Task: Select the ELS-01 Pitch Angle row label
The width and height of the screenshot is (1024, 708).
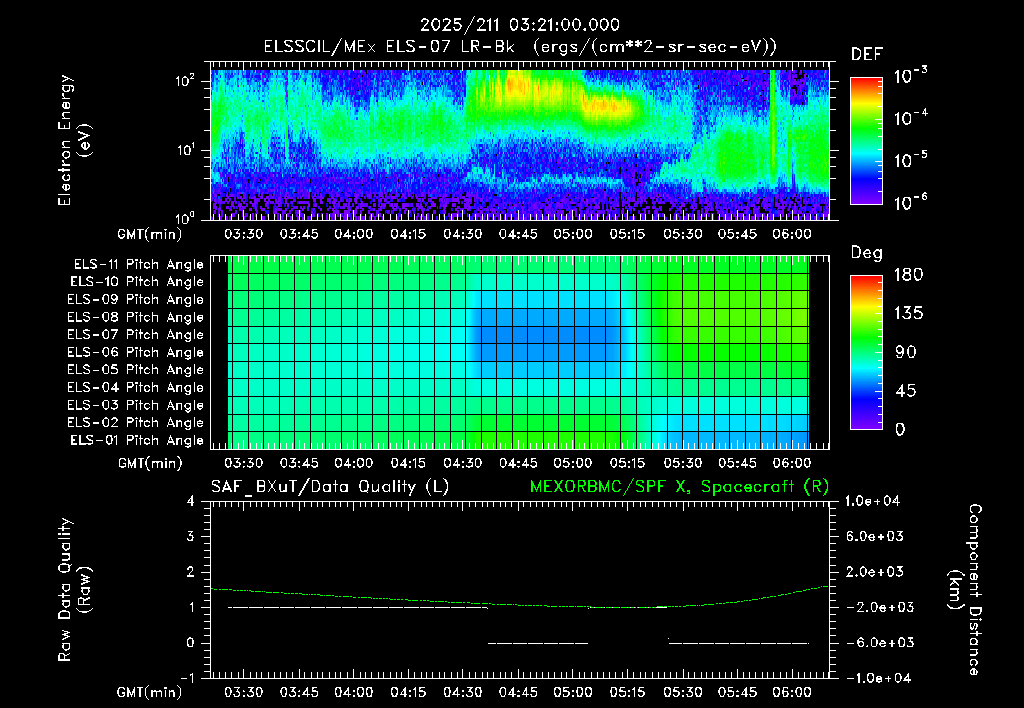Action: tap(137, 440)
